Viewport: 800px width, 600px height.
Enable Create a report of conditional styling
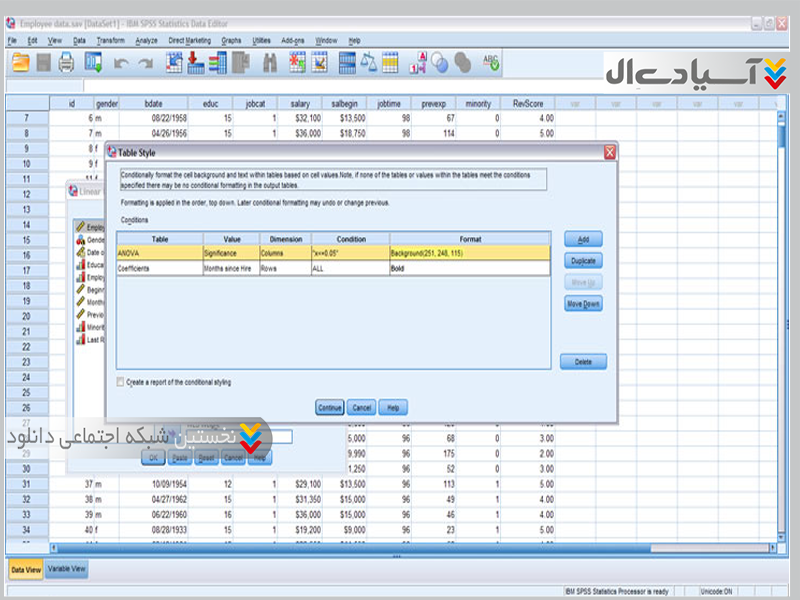(121, 382)
